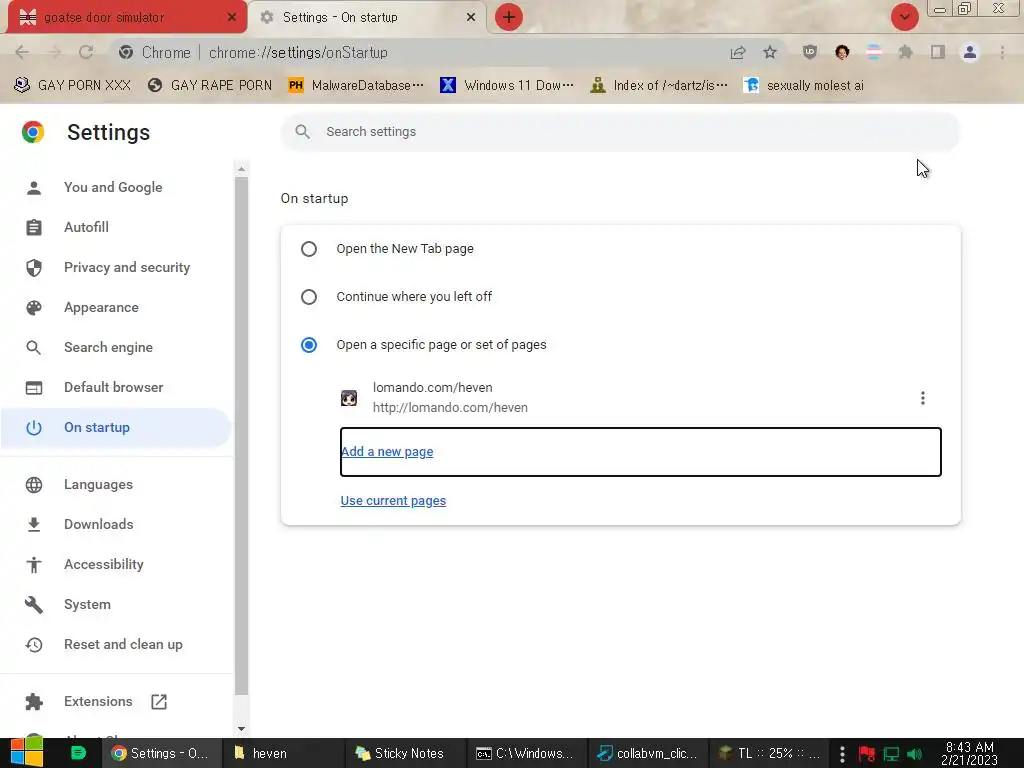Open You and Google settings

(x=113, y=187)
